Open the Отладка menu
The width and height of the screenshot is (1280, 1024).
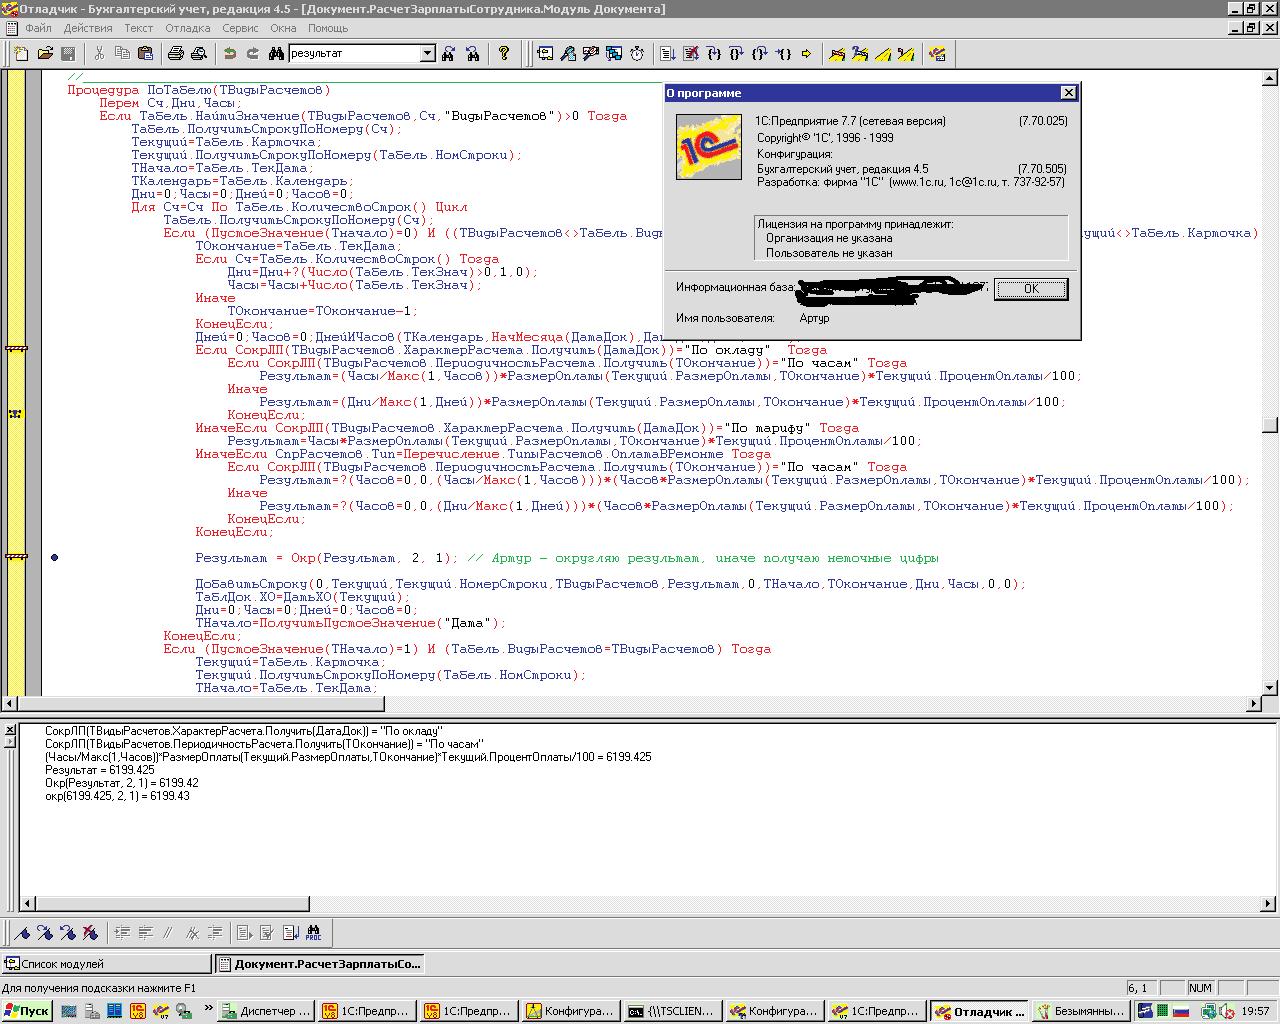(187, 28)
